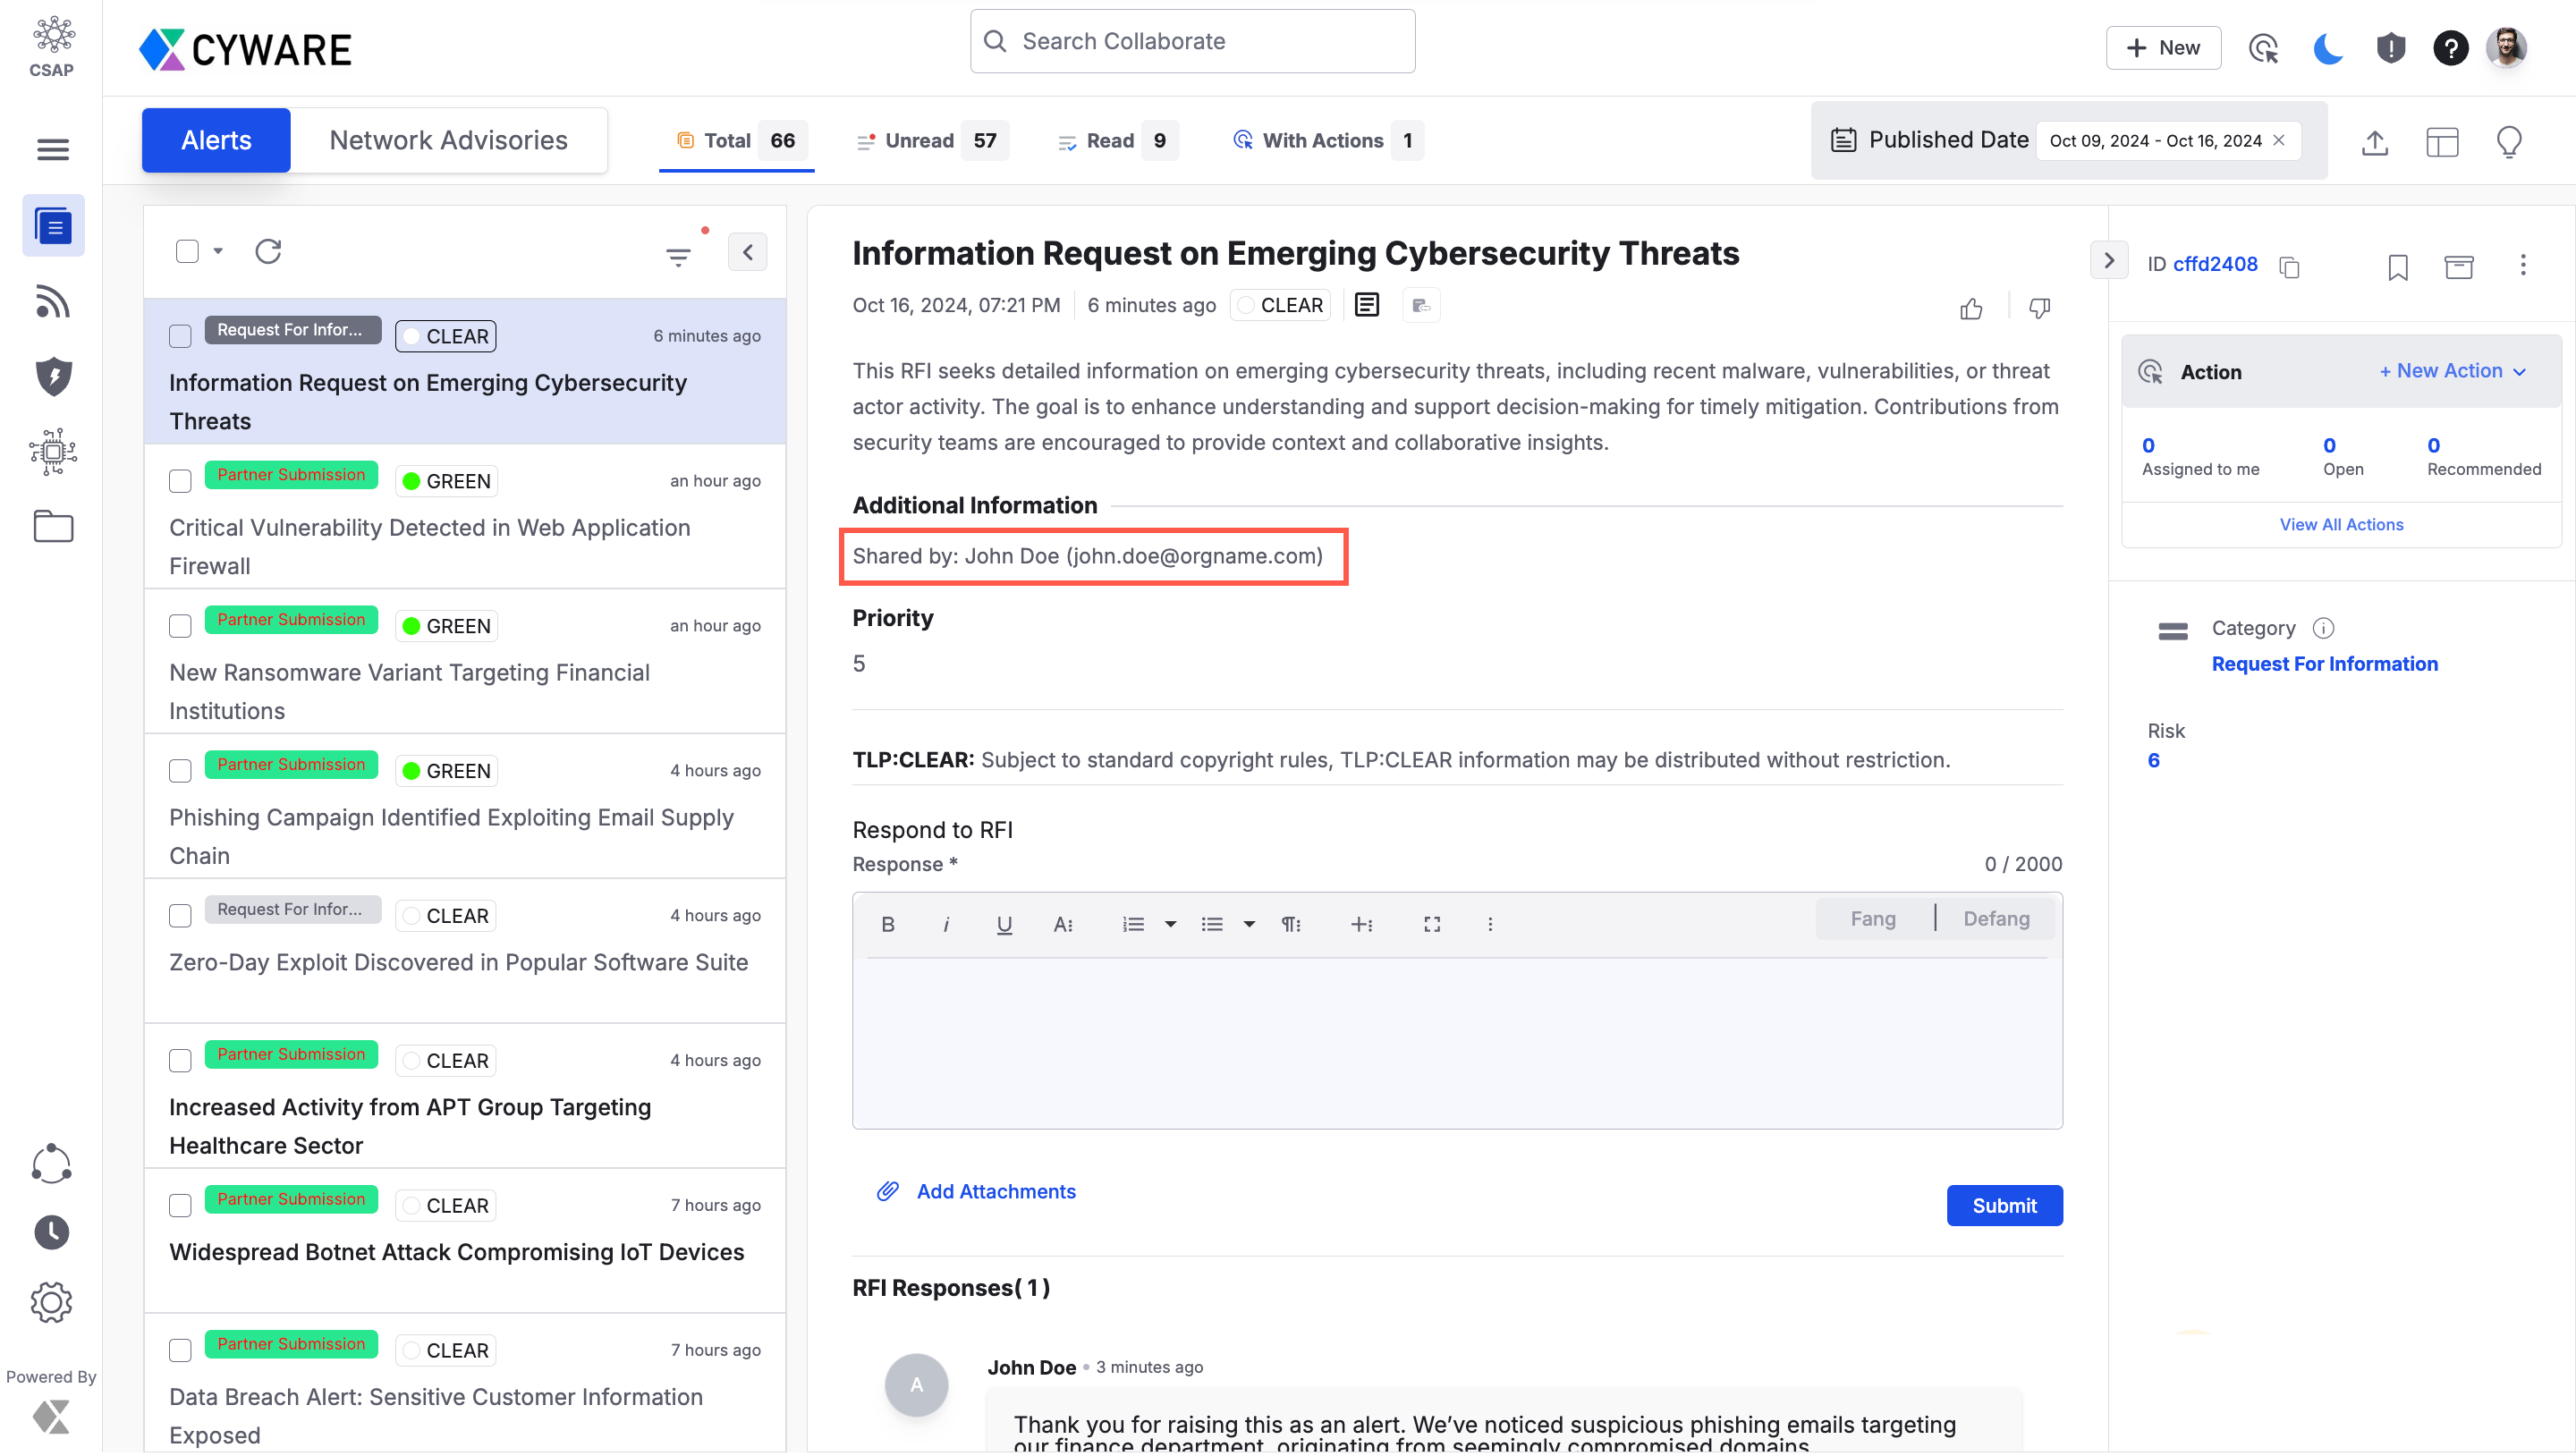The image size is (2576, 1456).
Task: Select the Zero-Day Exploit alert checkbox
Action: [180, 916]
